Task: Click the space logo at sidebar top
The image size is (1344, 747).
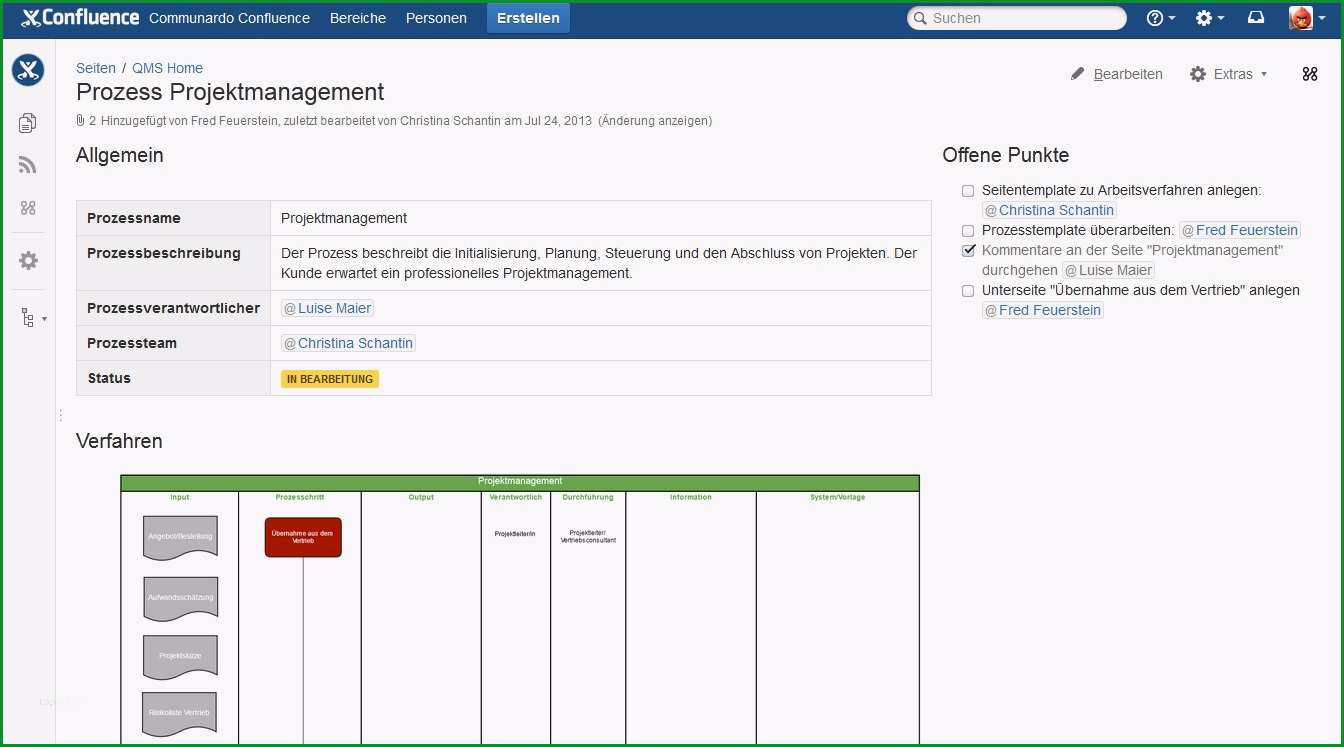Action: (28, 70)
